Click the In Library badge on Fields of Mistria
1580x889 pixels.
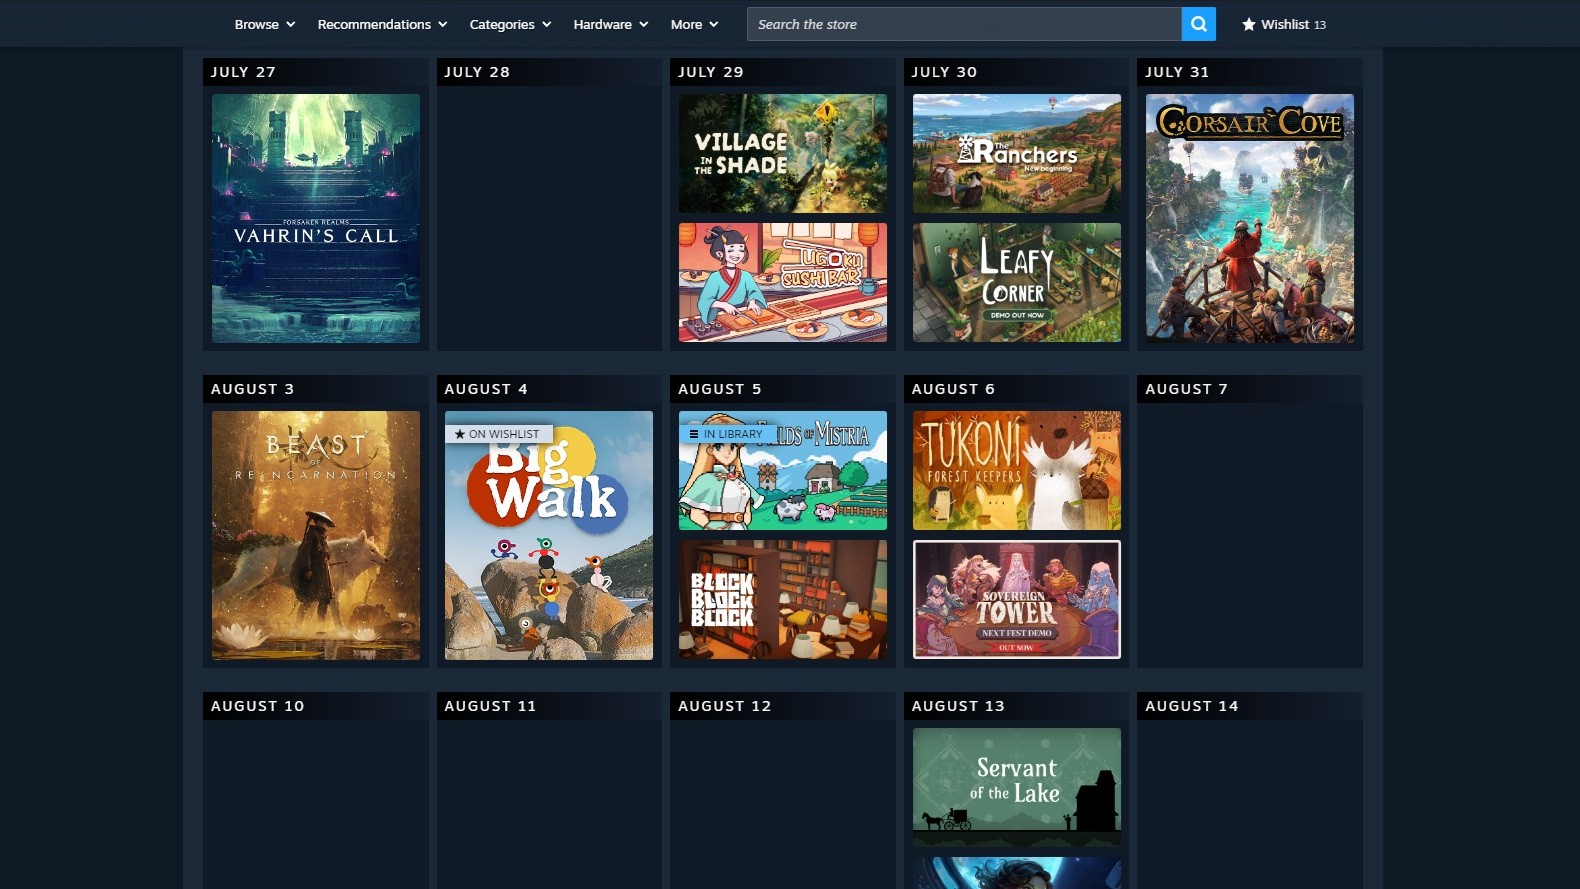click(x=727, y=434)
